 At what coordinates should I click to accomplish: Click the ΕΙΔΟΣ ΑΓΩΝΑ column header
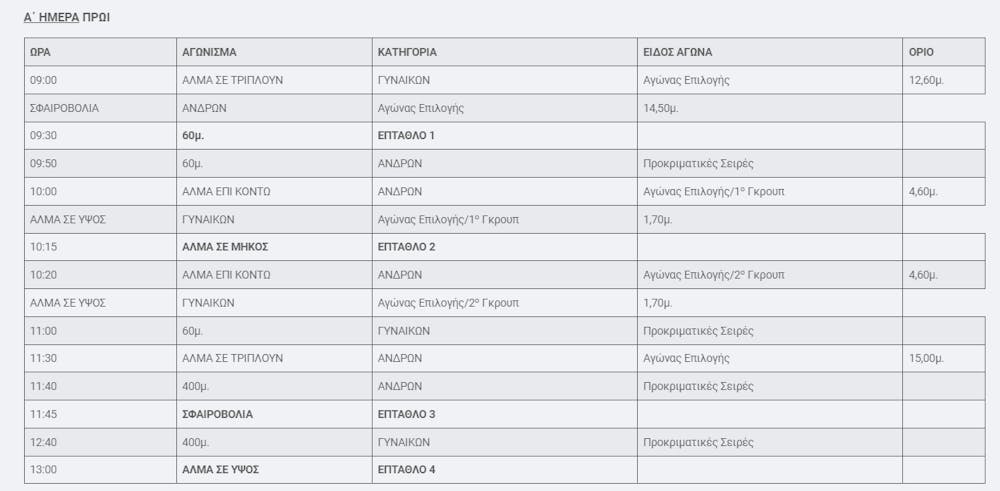click(x=678, y=52)
